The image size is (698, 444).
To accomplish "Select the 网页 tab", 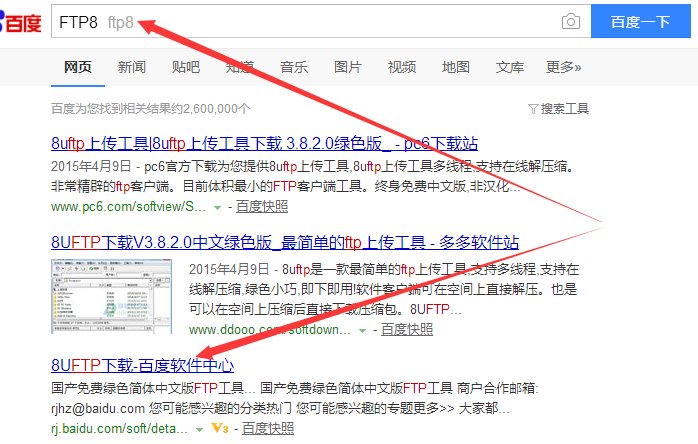I will click(78, 67).
